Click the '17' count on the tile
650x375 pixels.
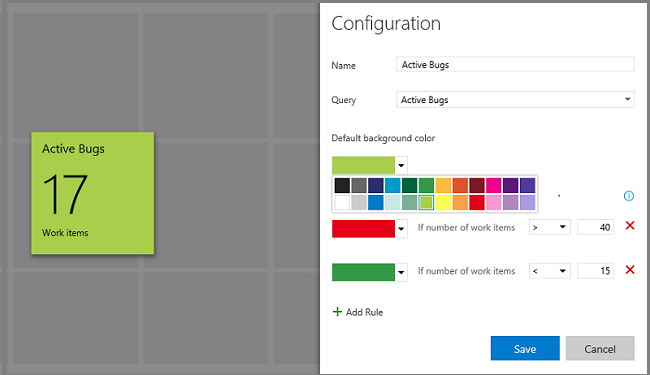click(x=65, y=194)
